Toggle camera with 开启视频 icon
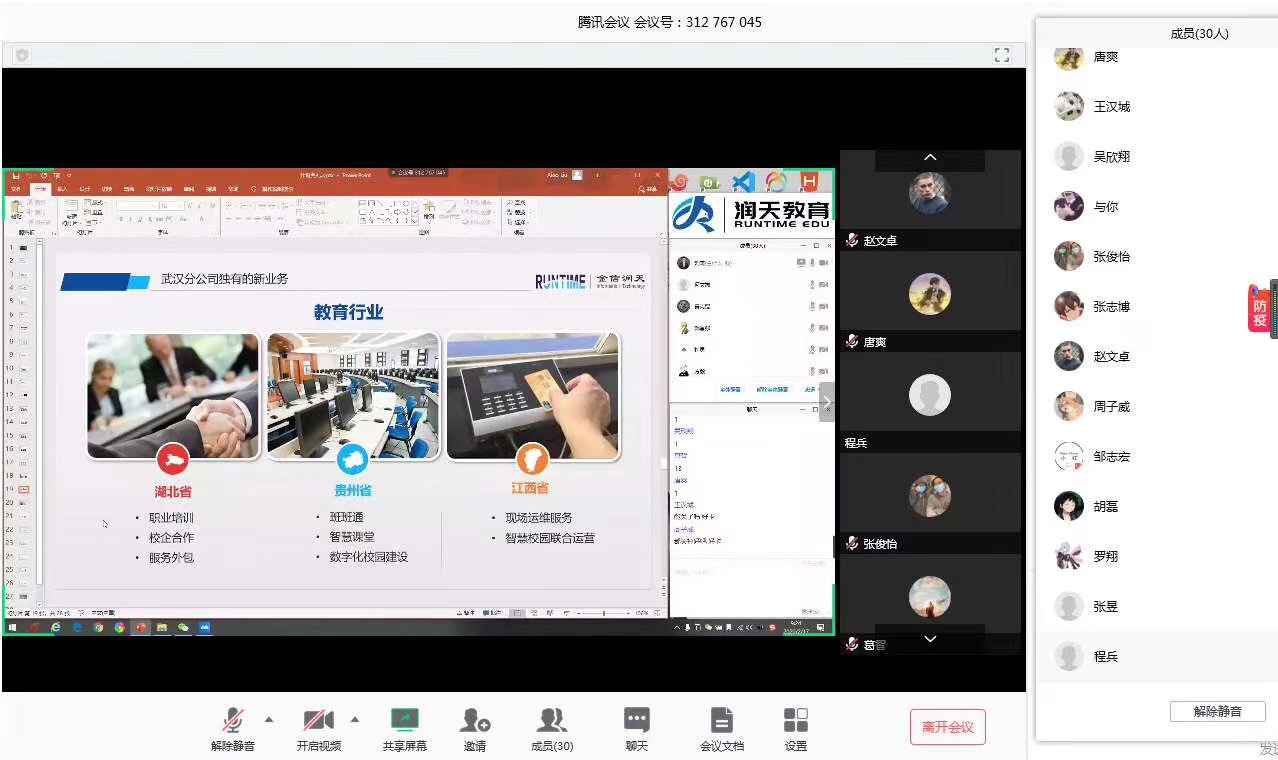1278x760 pixels. [x=318, y=721]
